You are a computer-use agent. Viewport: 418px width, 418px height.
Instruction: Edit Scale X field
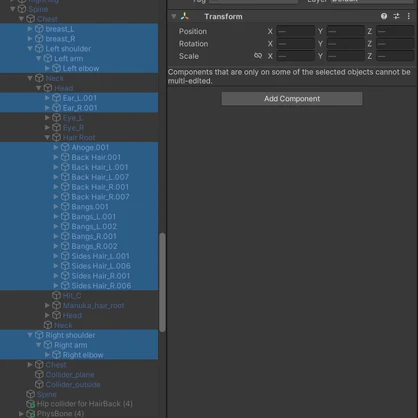[295, 56]
